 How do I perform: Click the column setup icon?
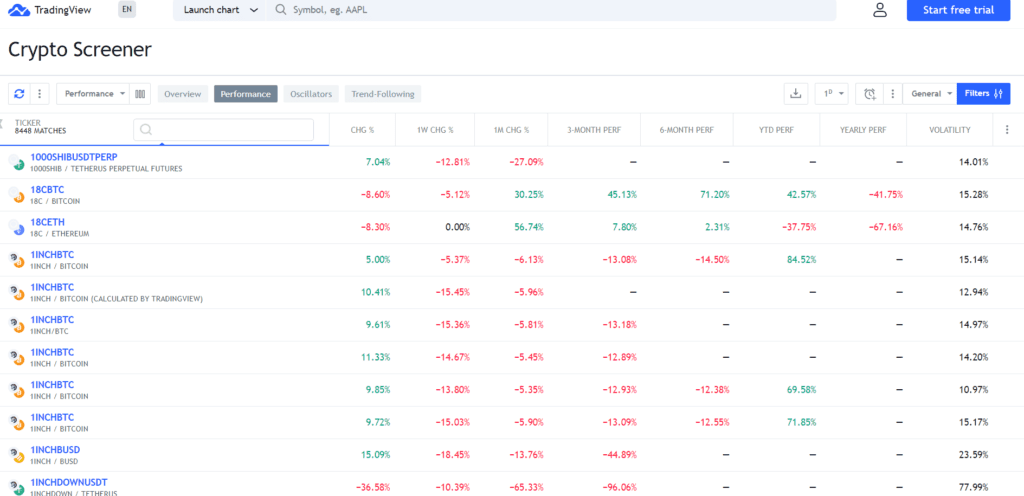tap(140, 94)
